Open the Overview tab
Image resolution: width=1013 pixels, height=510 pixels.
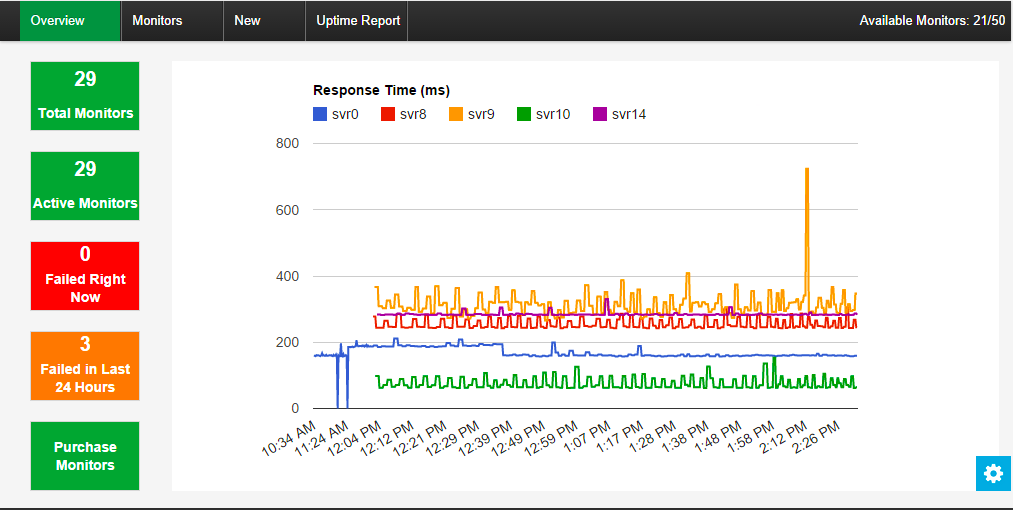click(58, 21)
